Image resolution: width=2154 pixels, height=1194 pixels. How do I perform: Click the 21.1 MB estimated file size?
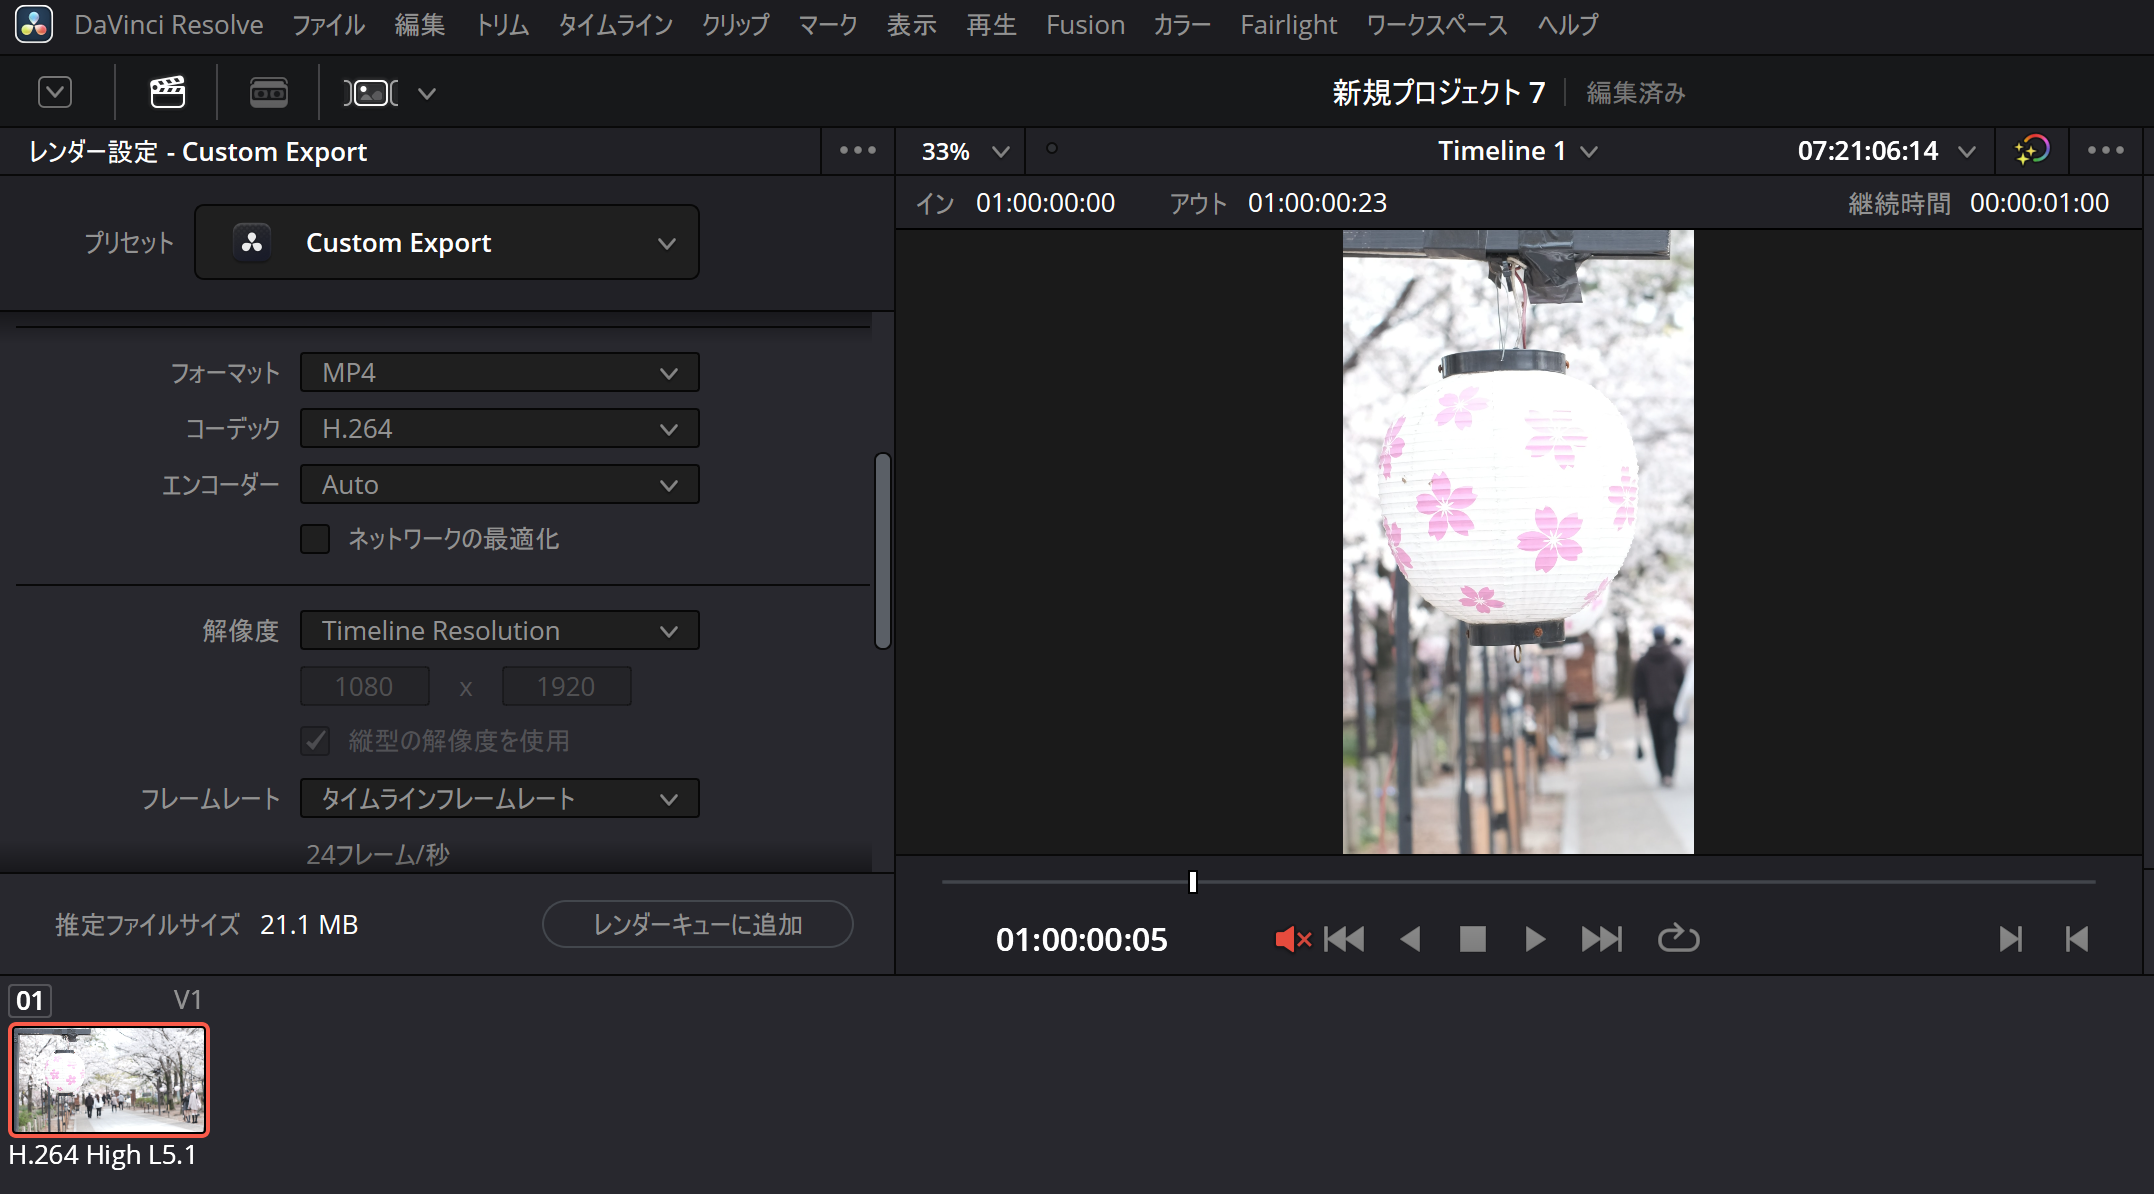309,925
